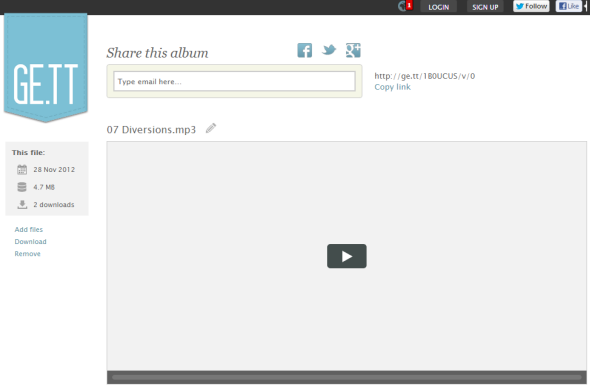Click the file size icon beside 4.7 MB

(x=22, y=187)
